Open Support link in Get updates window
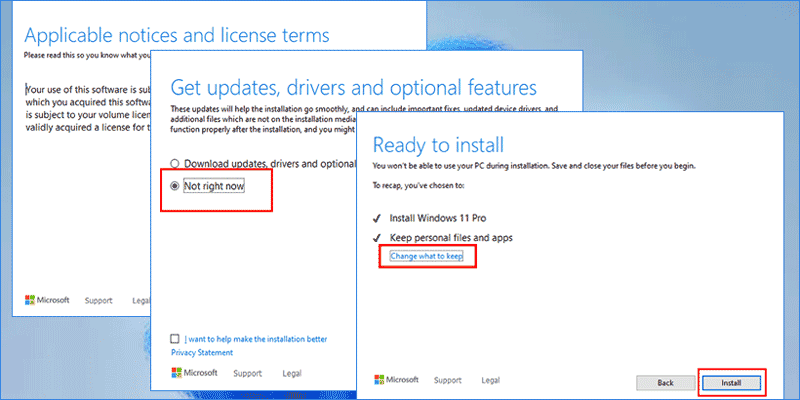Image resolution: width=800 pixels, height=400 pixels. click(247, 373)
